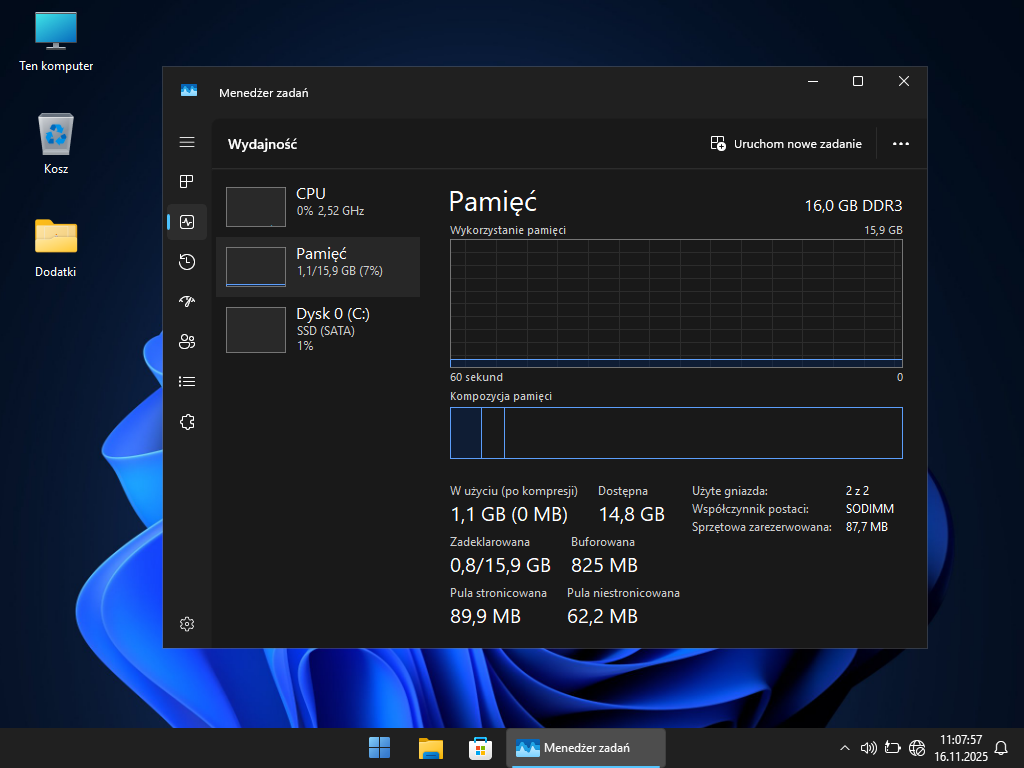Click Uruchom nowe zadanie button
This screenshot has width=1024, height=768.
[x=786, y=144]
